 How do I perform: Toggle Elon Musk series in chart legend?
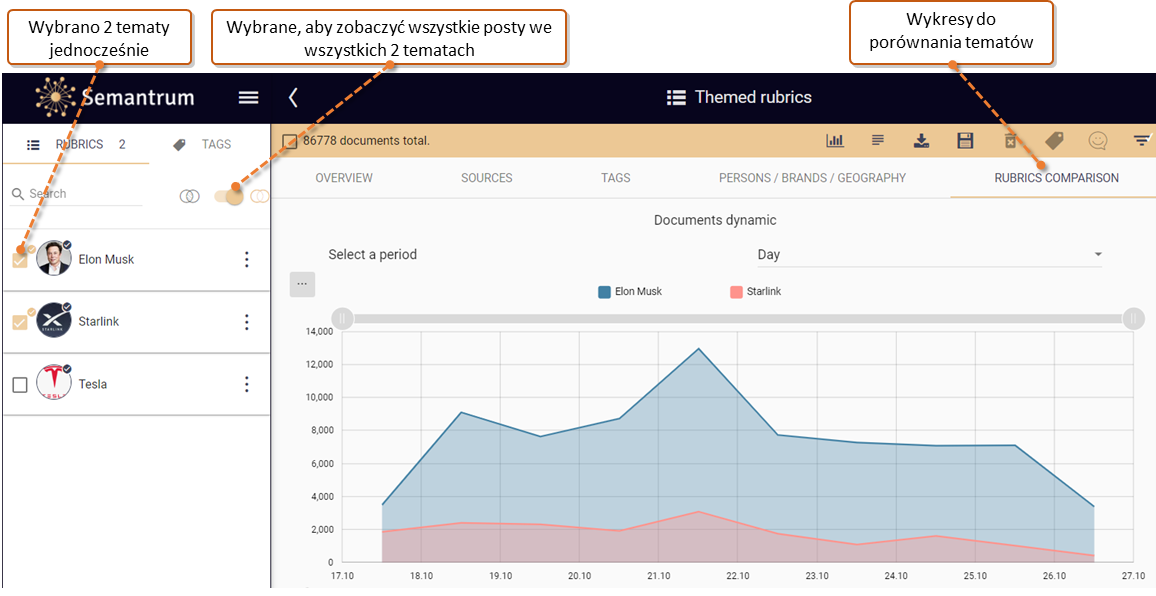click(x=630, y=291)
